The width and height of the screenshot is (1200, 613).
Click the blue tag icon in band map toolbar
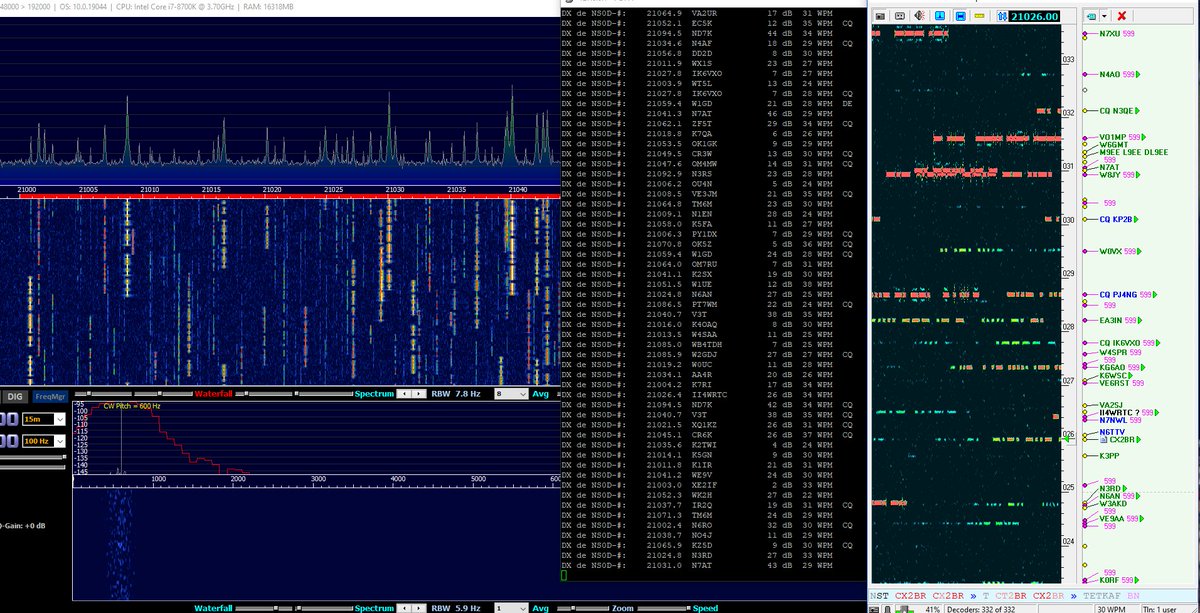[x=1090, y=16]
